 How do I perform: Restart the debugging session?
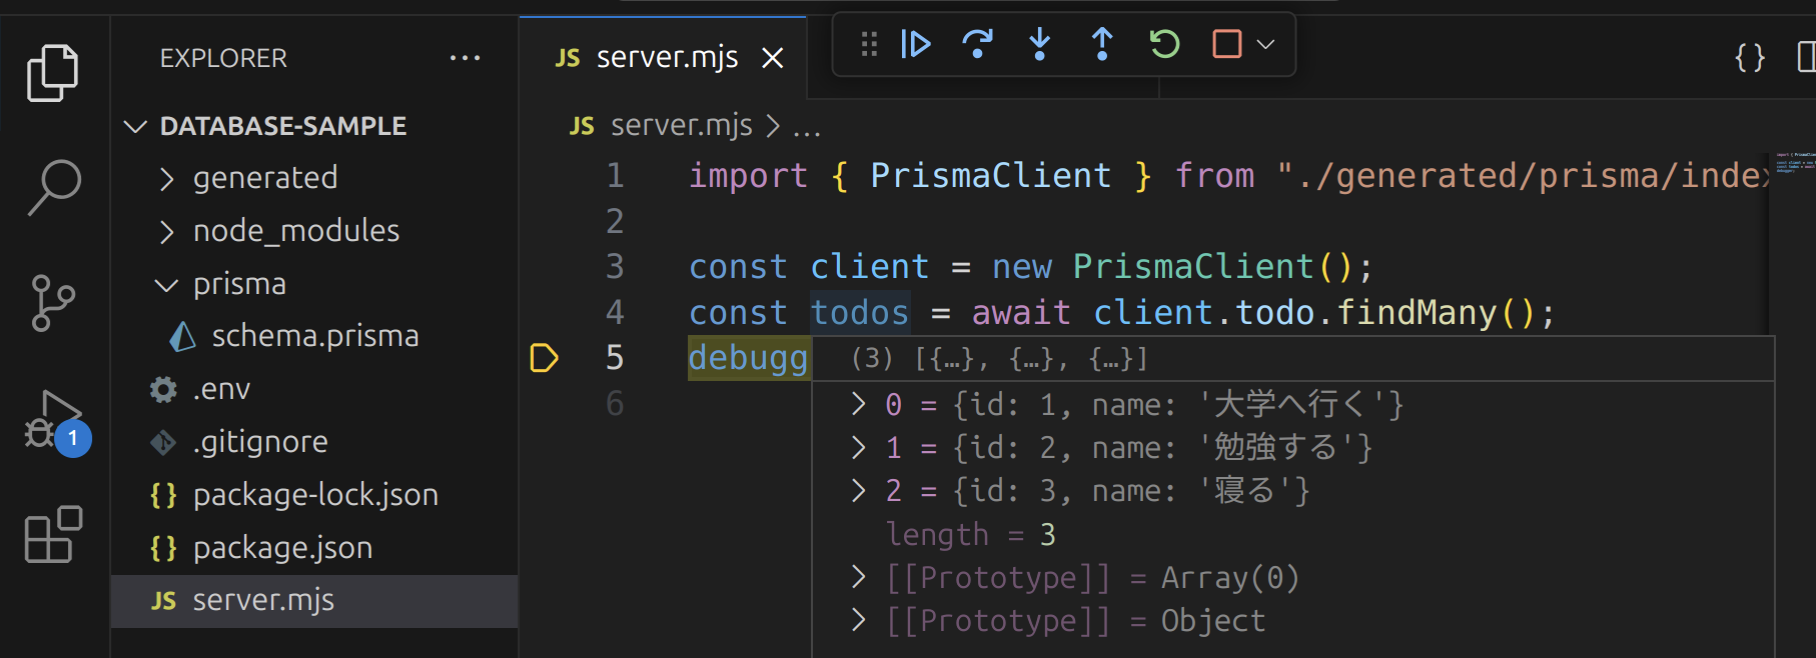(x=1164, y=44)
